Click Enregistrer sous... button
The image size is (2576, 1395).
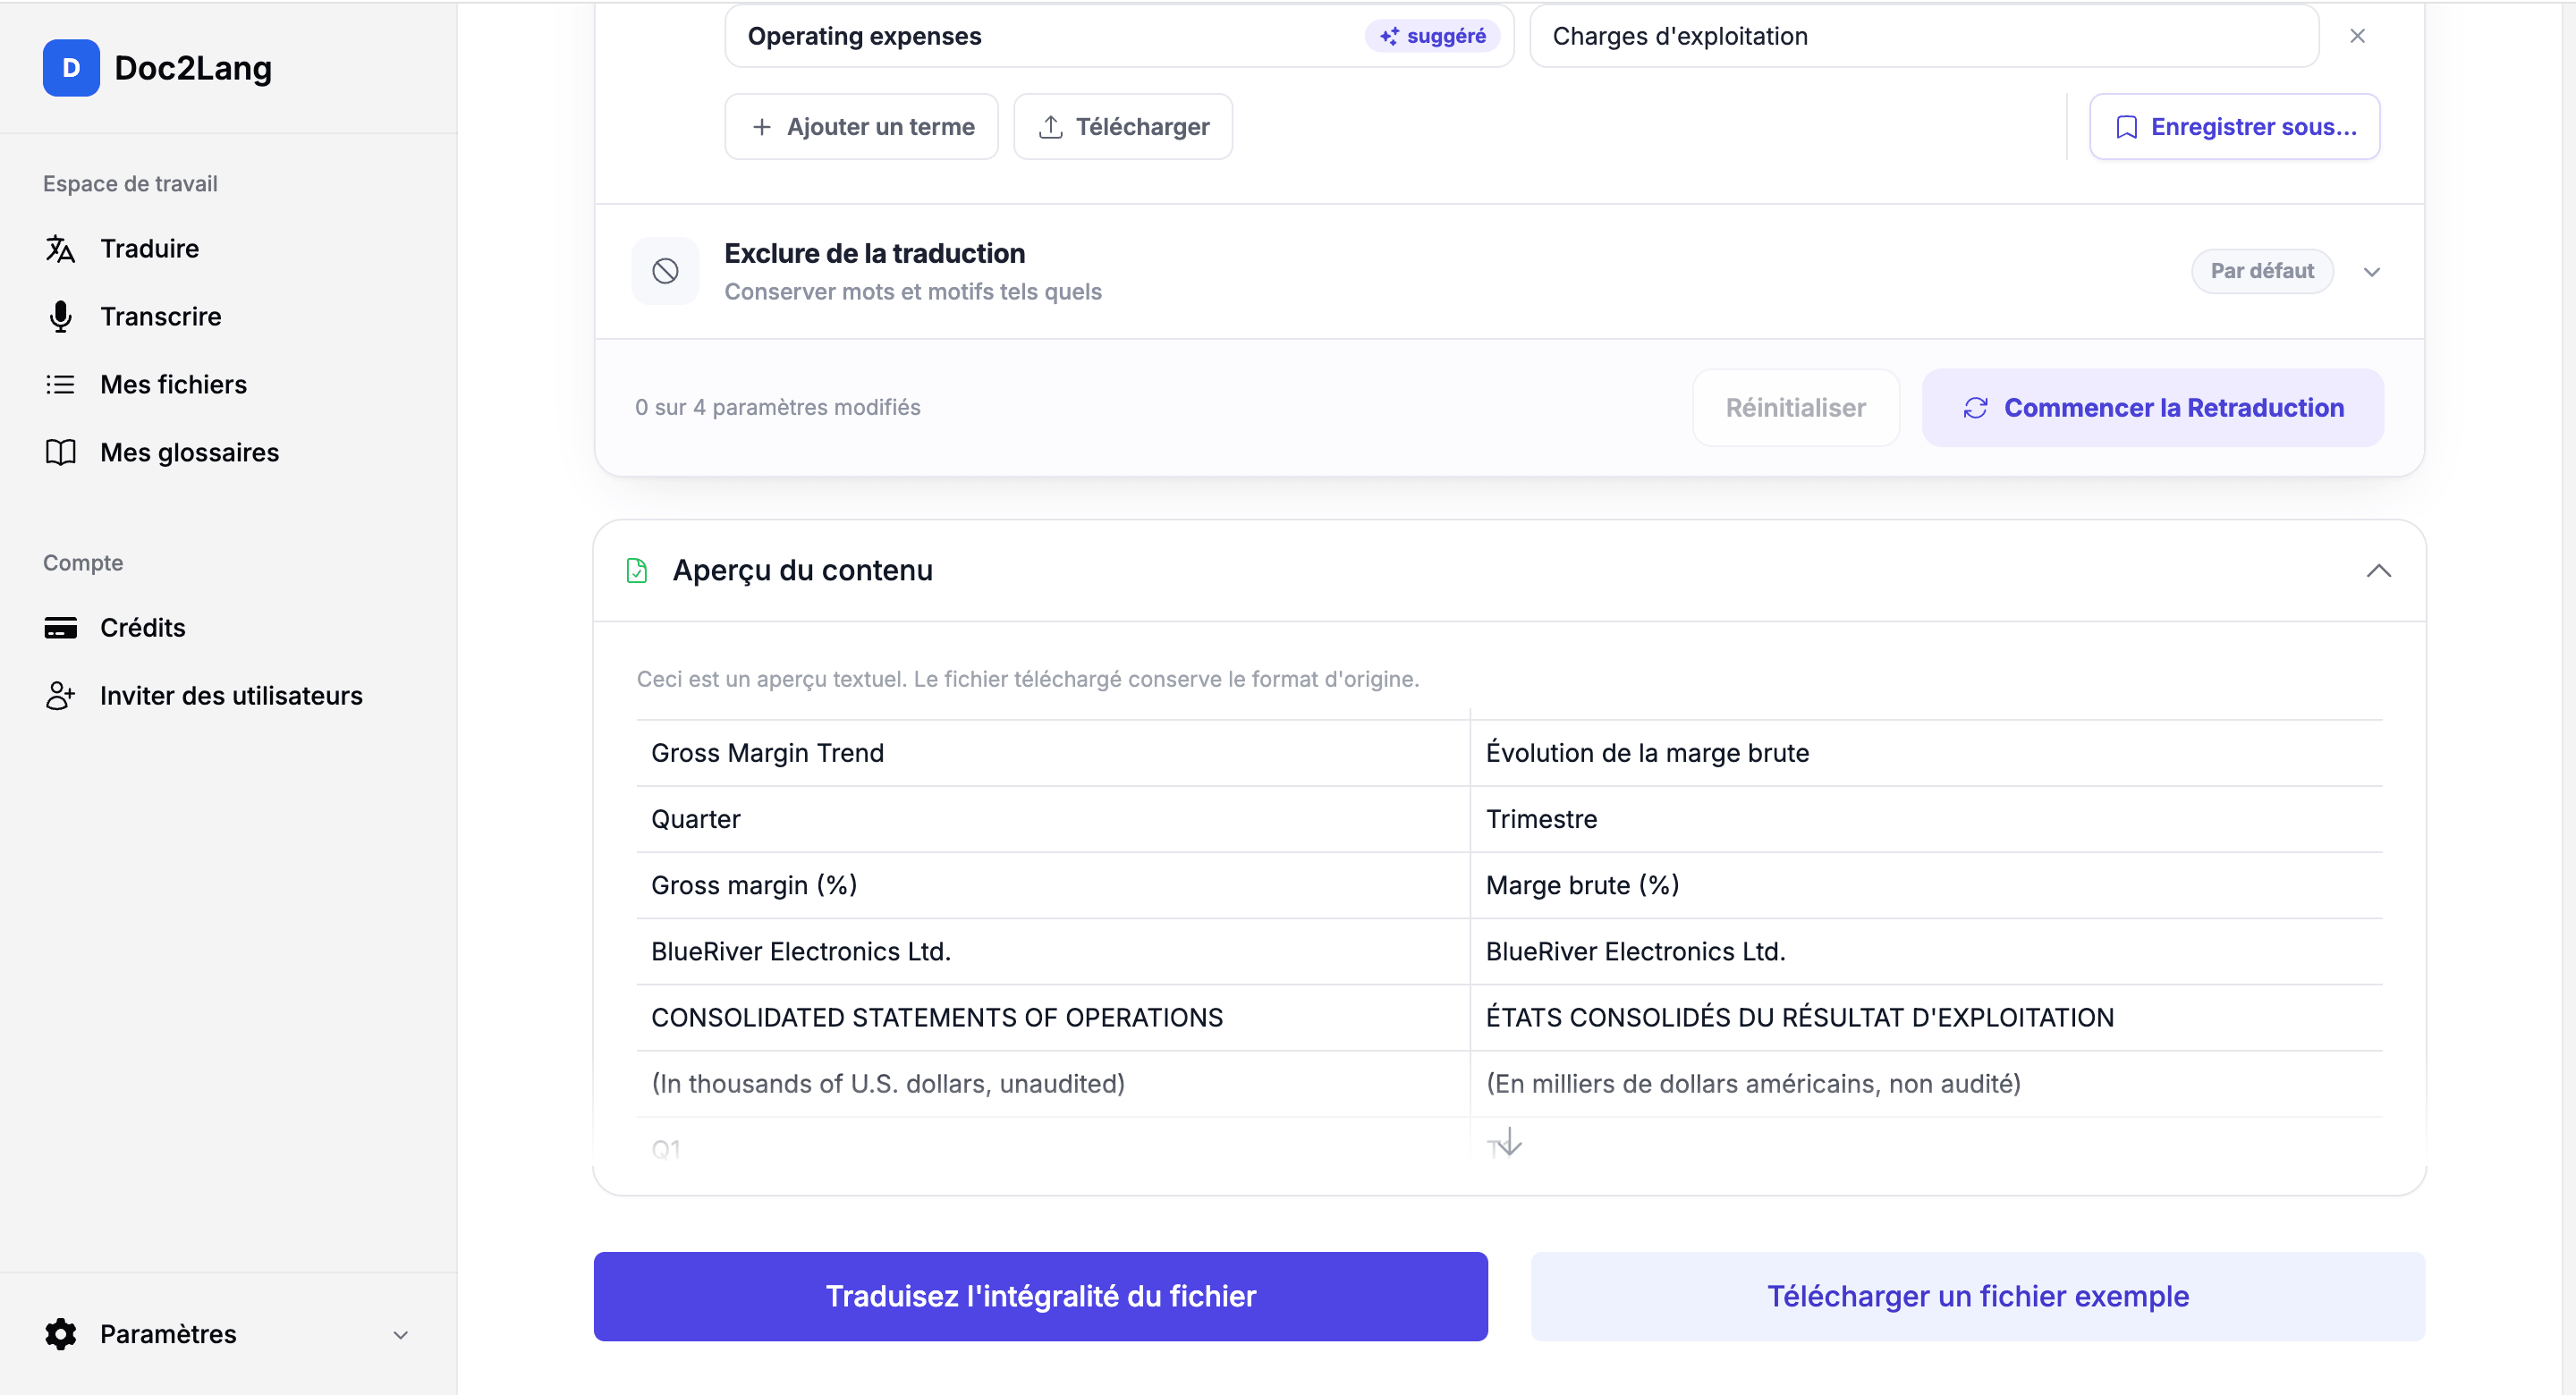(2234, 127)
